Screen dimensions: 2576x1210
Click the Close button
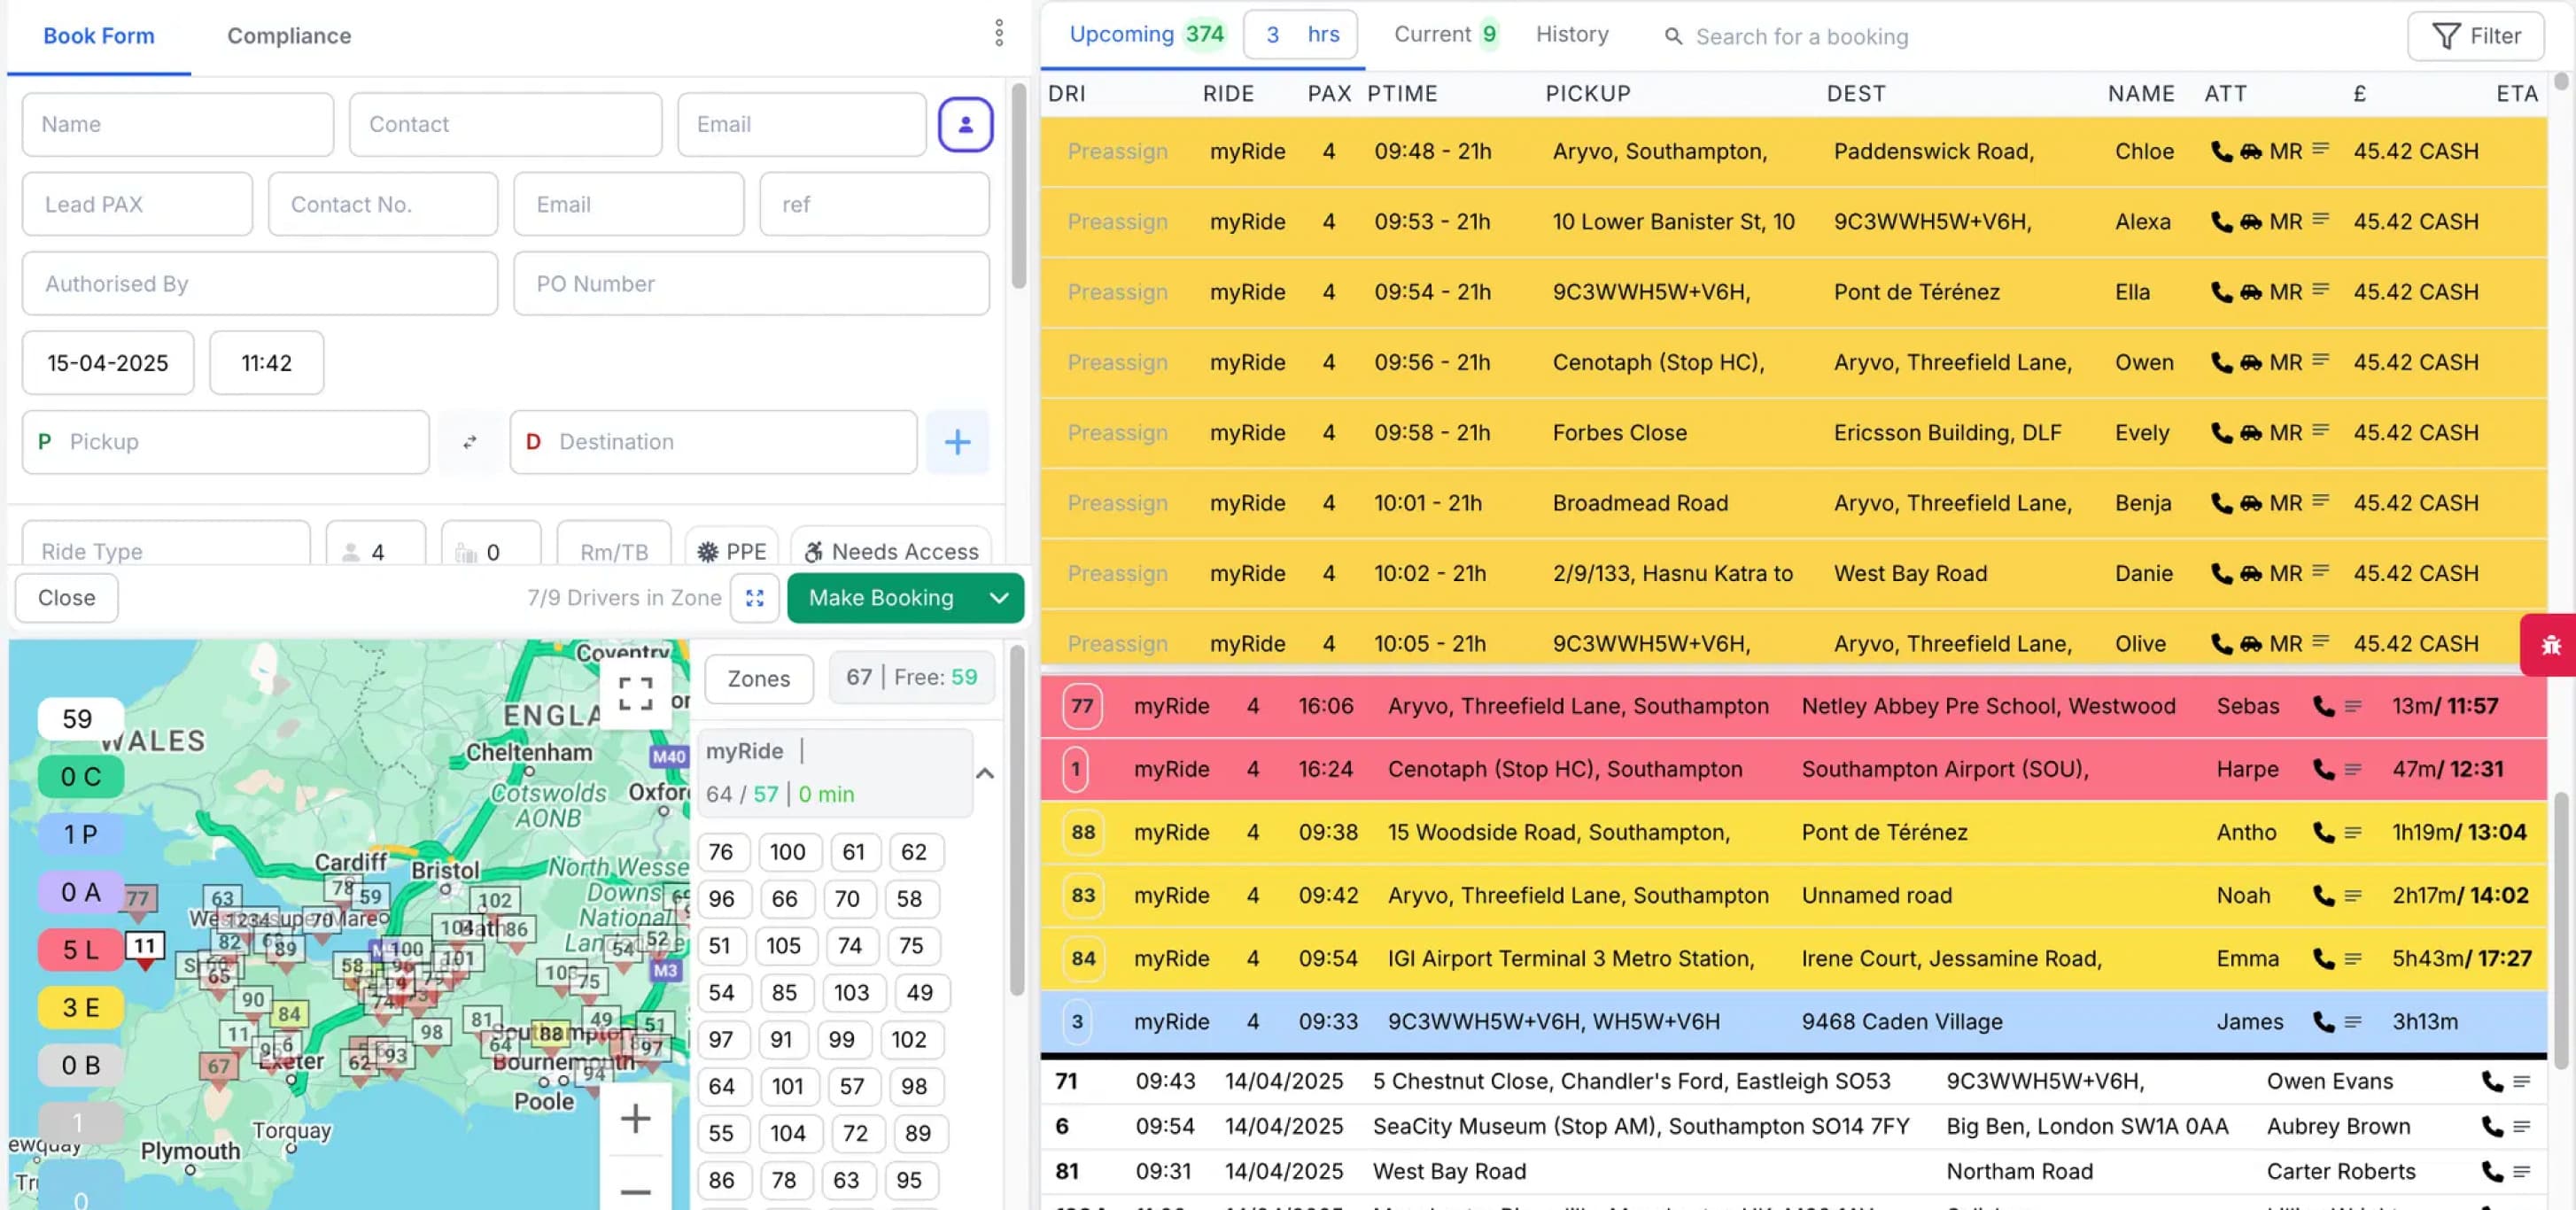67,598
